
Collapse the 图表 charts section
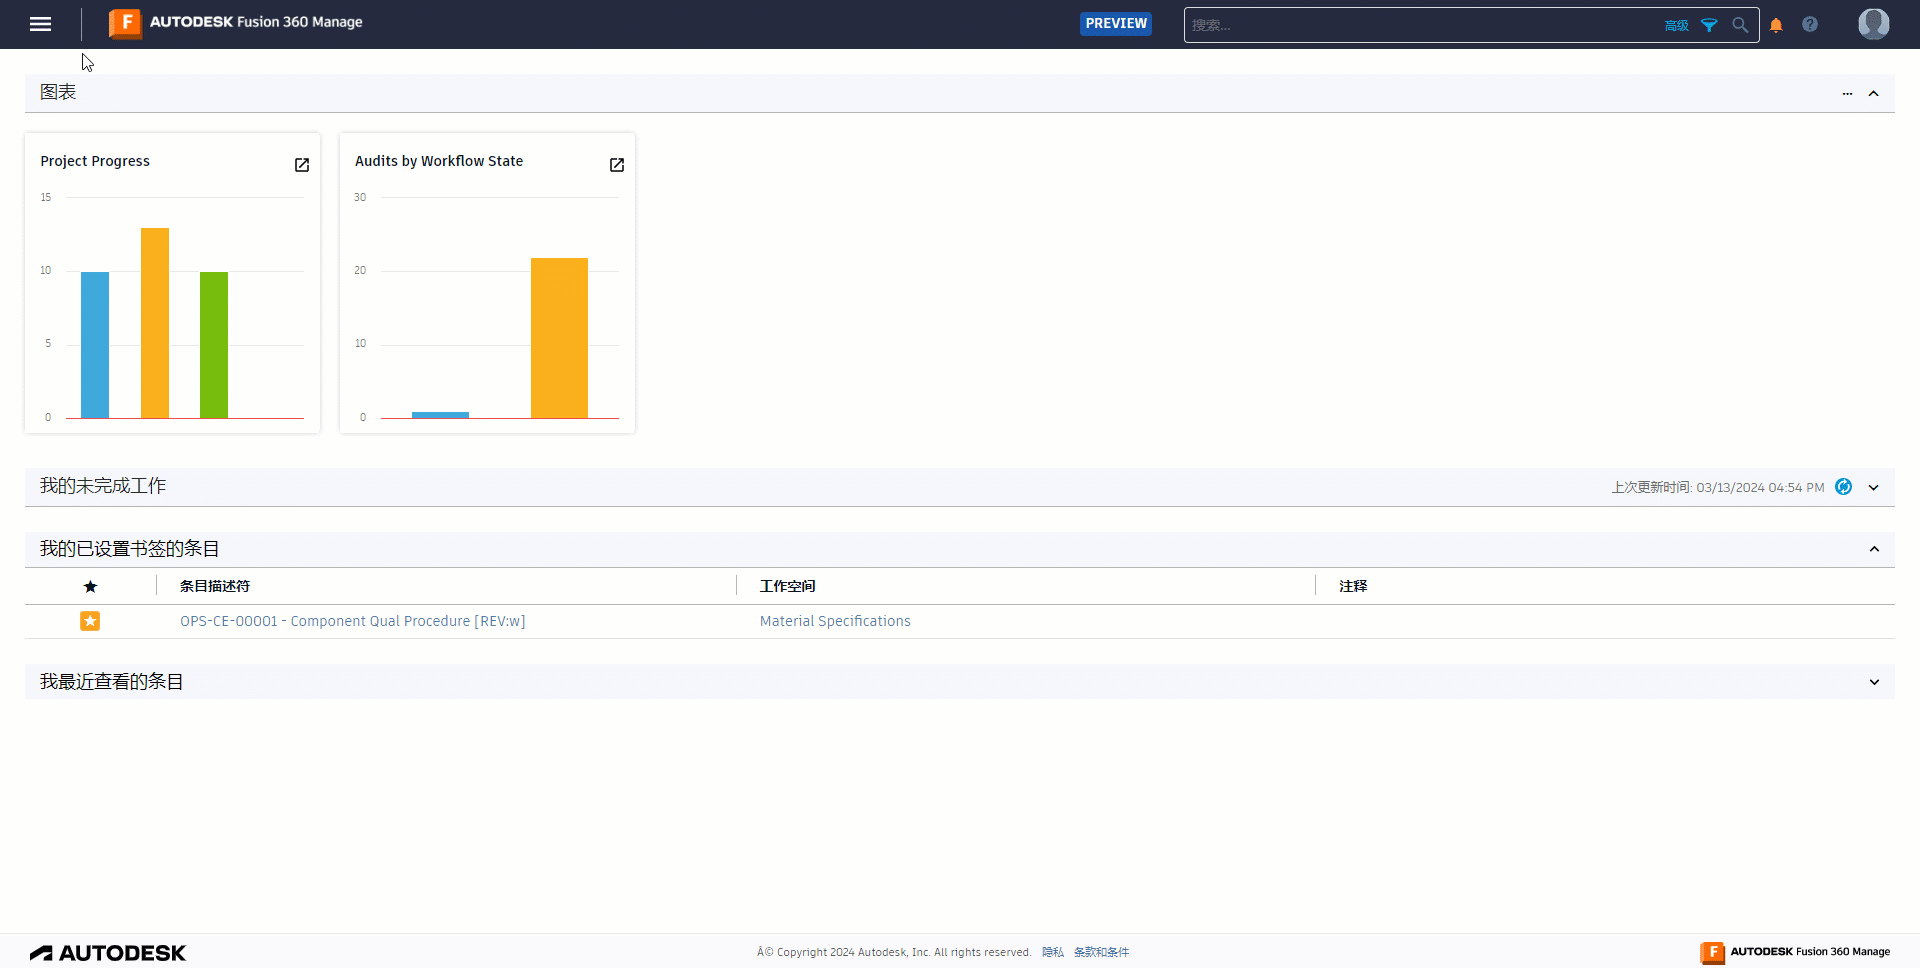1874,93
